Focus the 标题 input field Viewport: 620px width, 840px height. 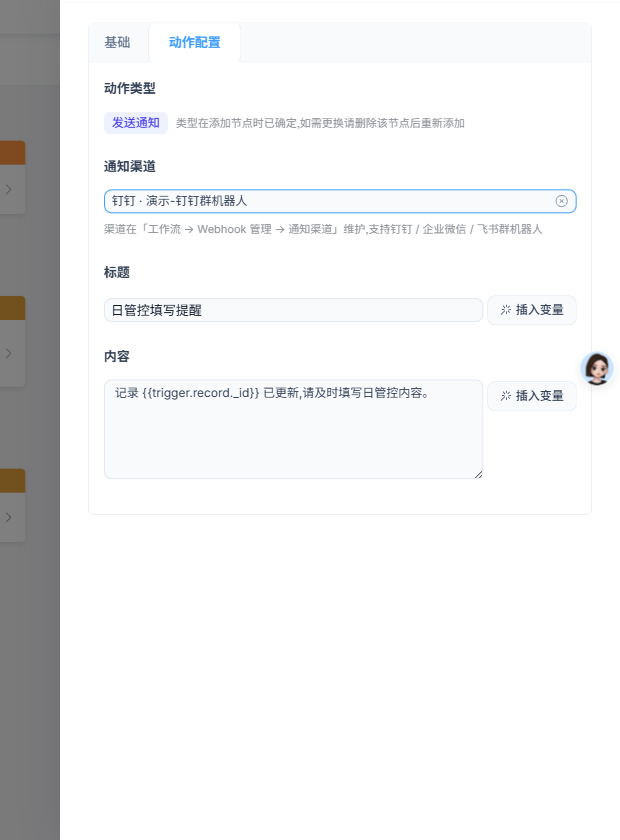click(x=293, y=310)
